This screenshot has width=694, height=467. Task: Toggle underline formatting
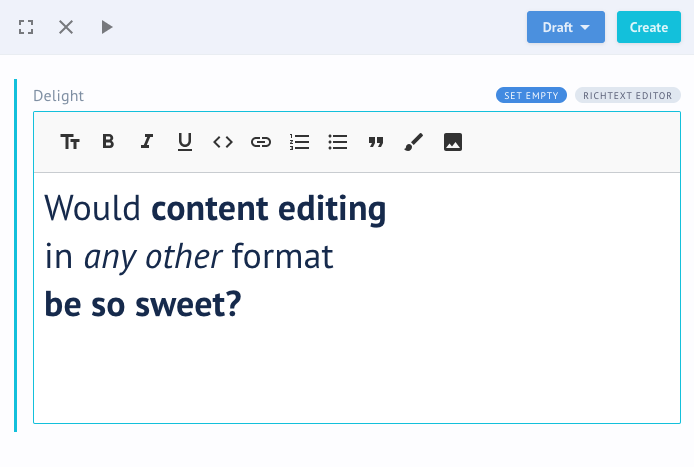(x=184, y=142)
